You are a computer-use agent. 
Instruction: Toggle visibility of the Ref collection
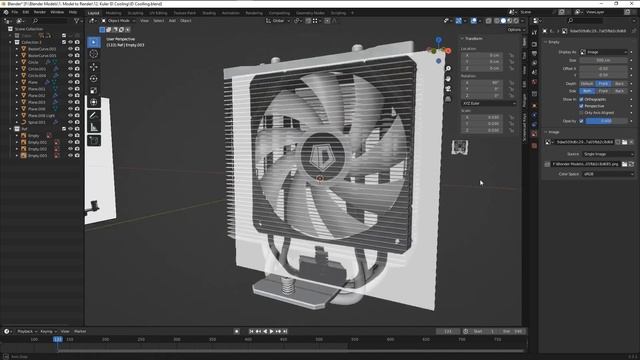pyautogui.click(x=70, y=129)
